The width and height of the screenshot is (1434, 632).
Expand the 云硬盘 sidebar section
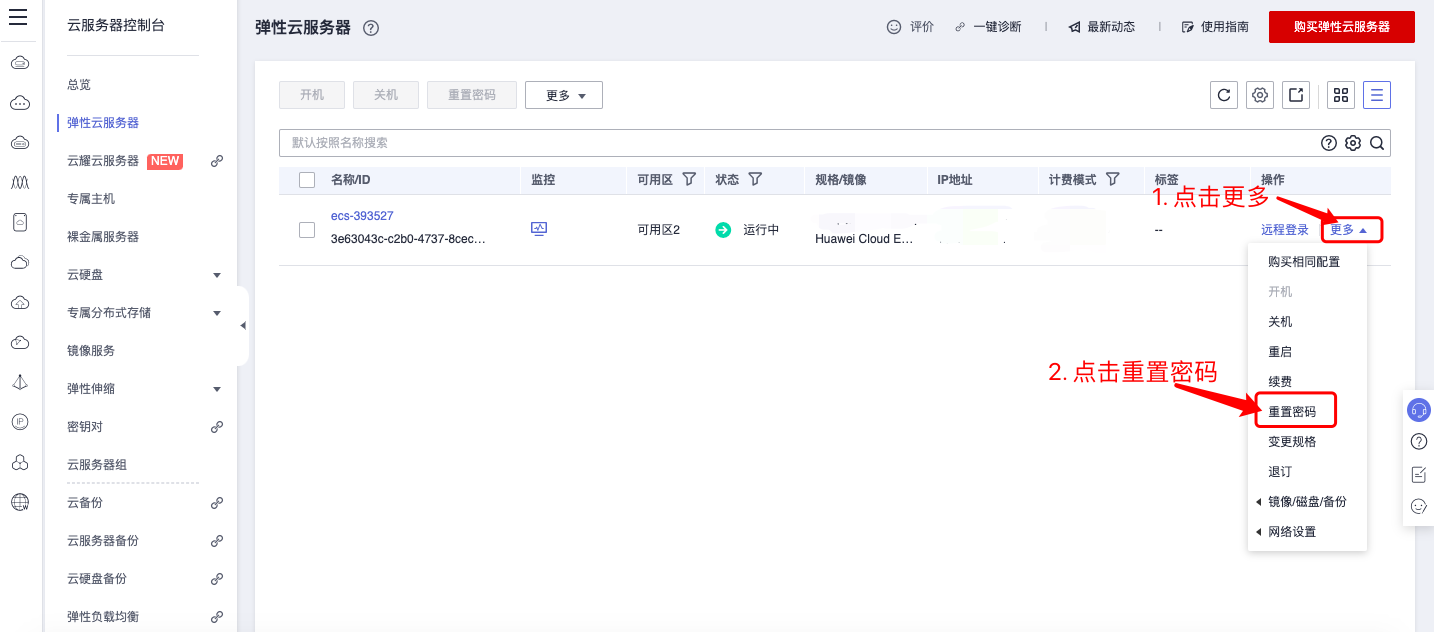pos(217,275)
